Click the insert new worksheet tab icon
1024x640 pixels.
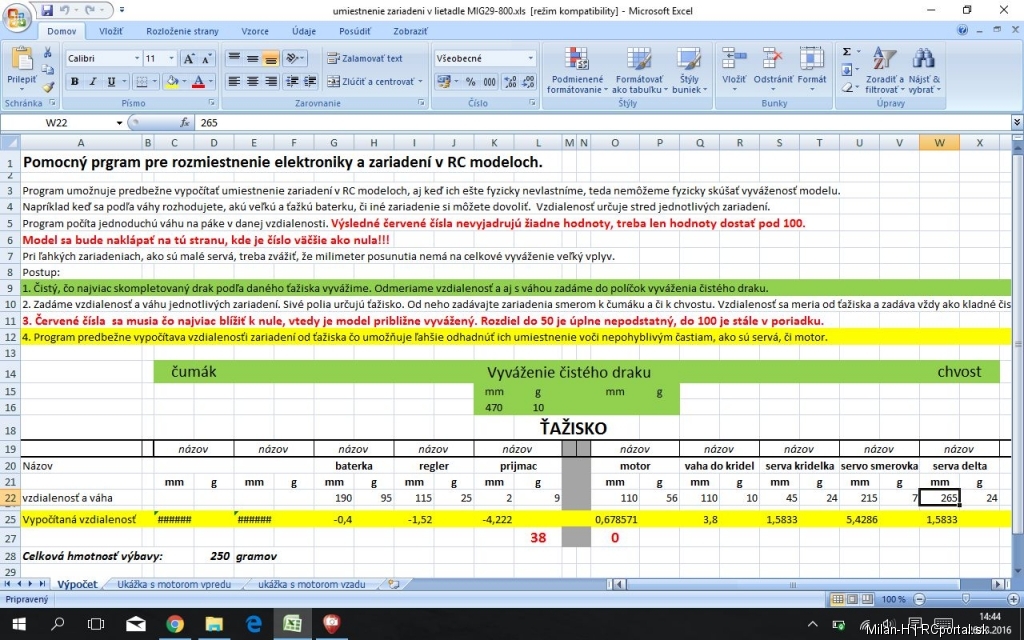pyautogui.click(x=393, y=584)
